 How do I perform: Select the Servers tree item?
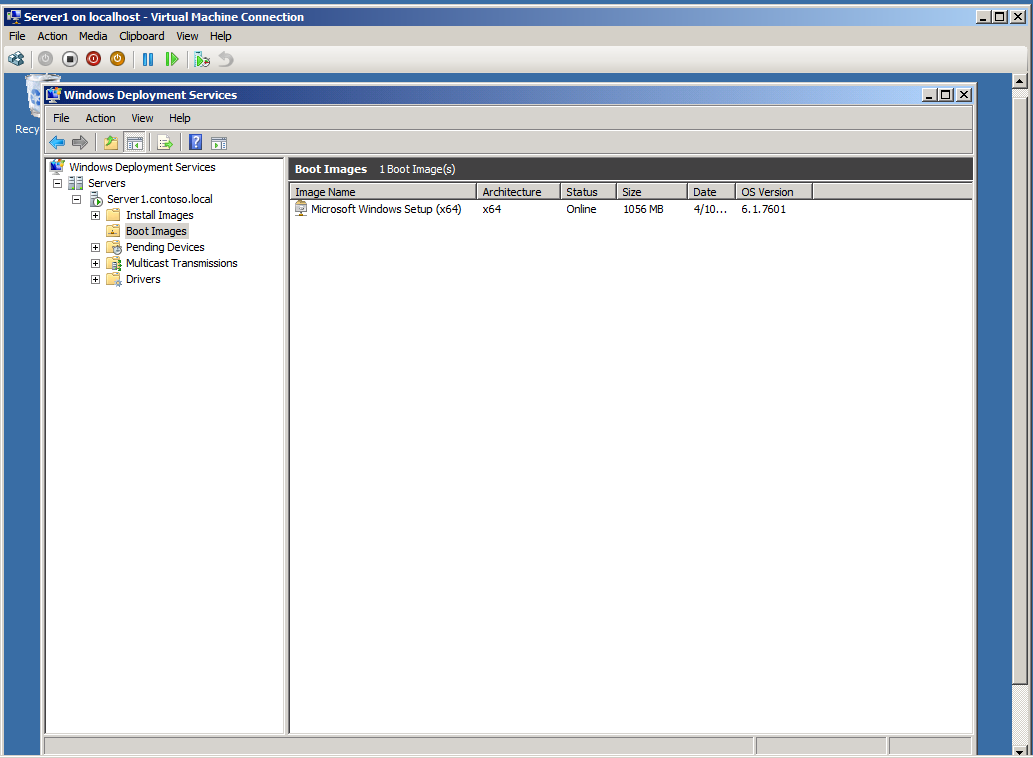(x=107, y=183)
